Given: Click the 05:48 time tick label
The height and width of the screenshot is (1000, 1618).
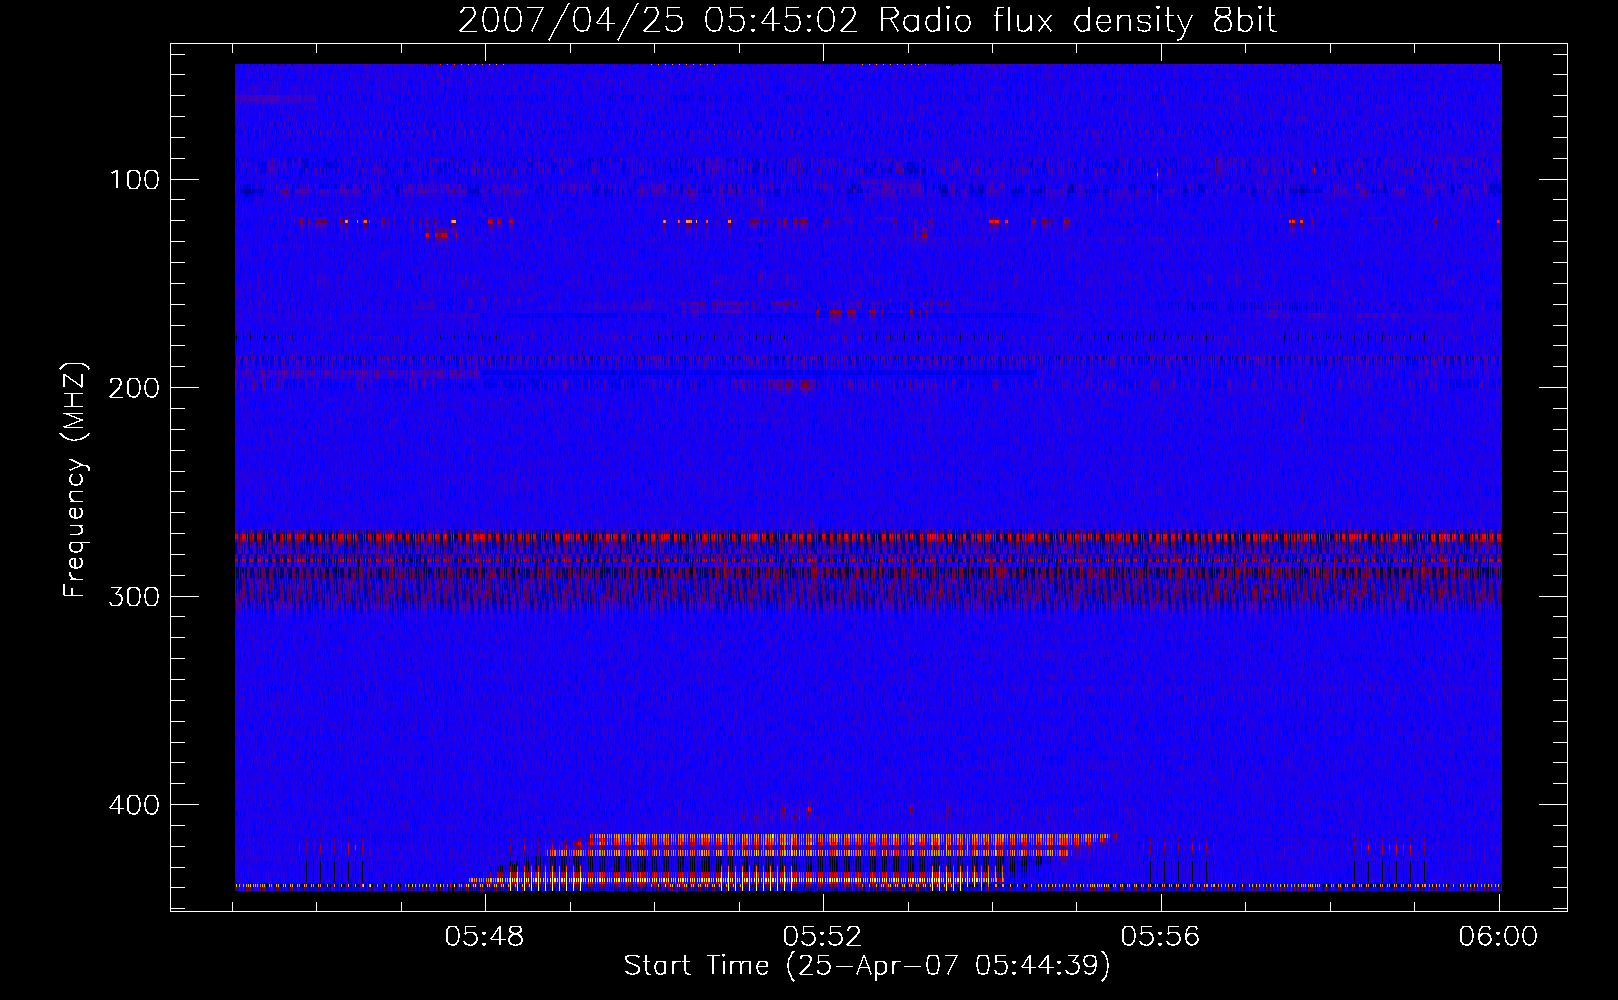Looking at the screenshot, I should click(485, 937).
